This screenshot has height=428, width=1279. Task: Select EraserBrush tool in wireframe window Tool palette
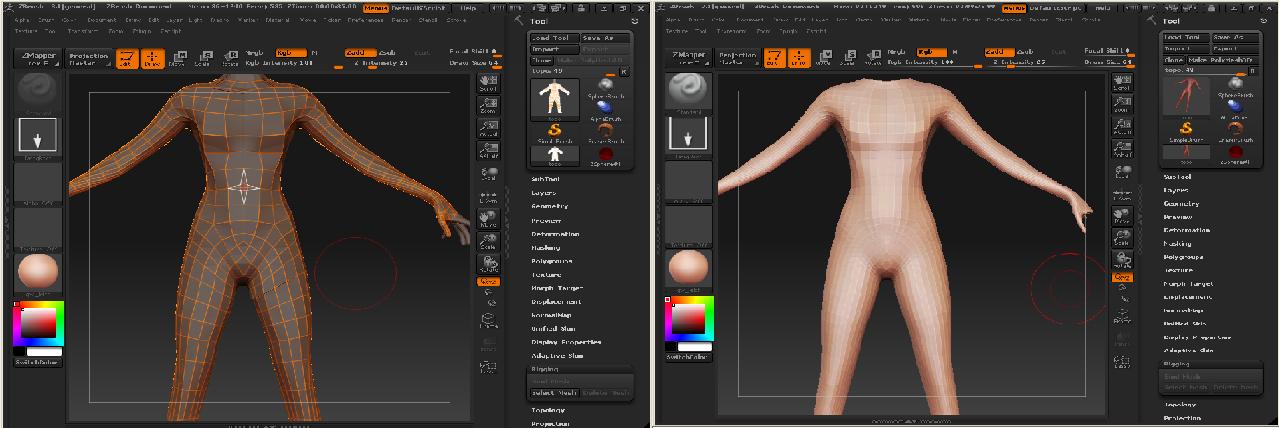606,135
